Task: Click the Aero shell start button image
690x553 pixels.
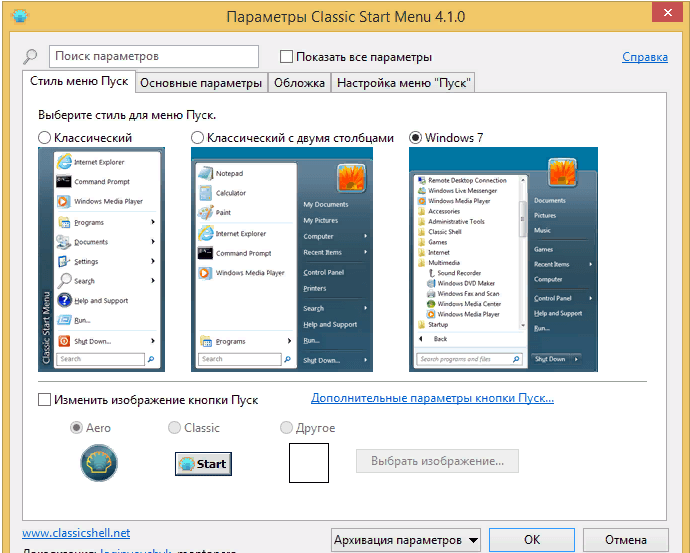Action: (x=99, y=463)
